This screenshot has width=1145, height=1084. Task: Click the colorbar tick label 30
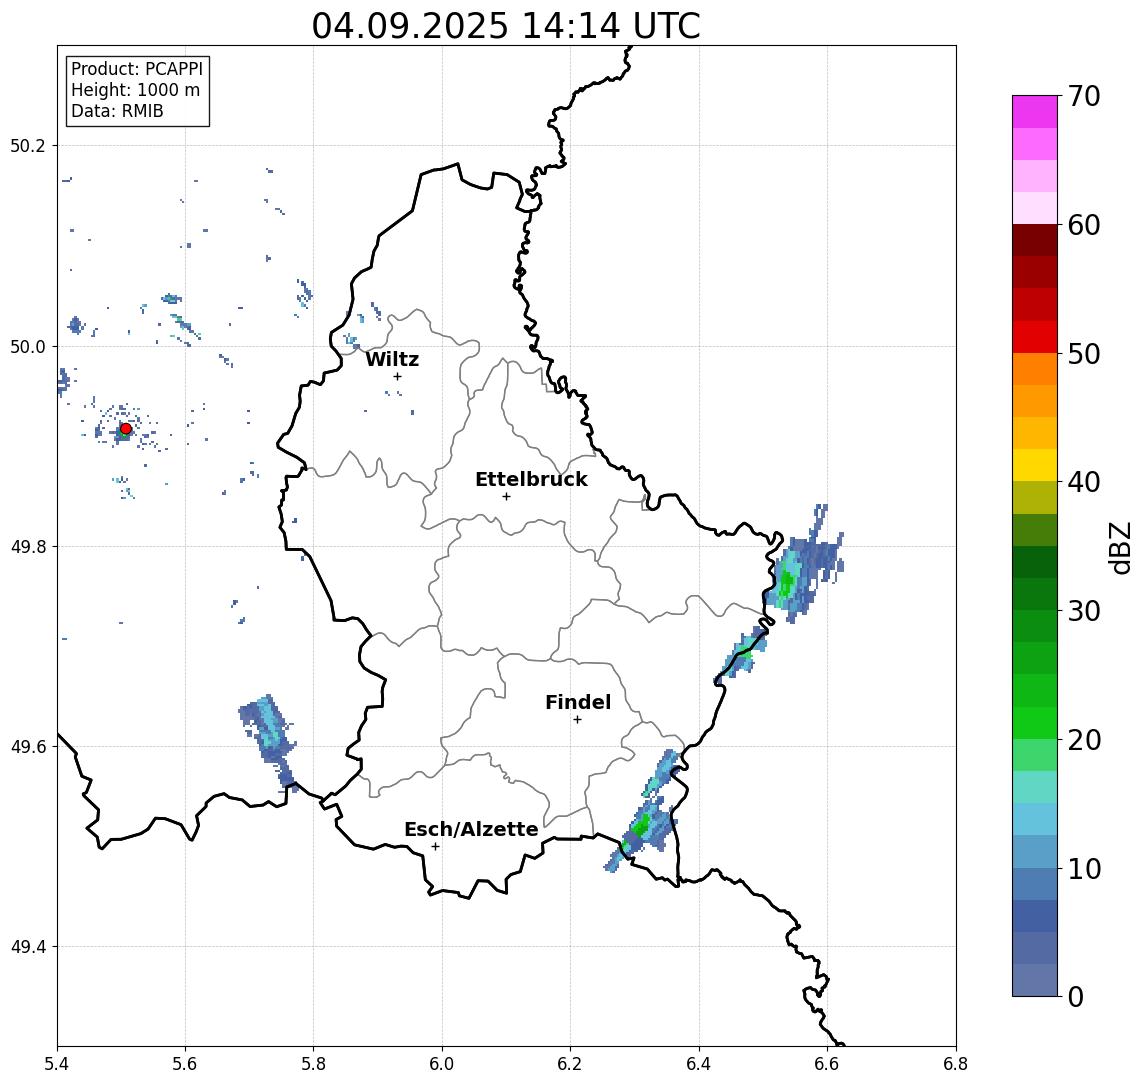pyautogui.click(x=1084, y=611)
